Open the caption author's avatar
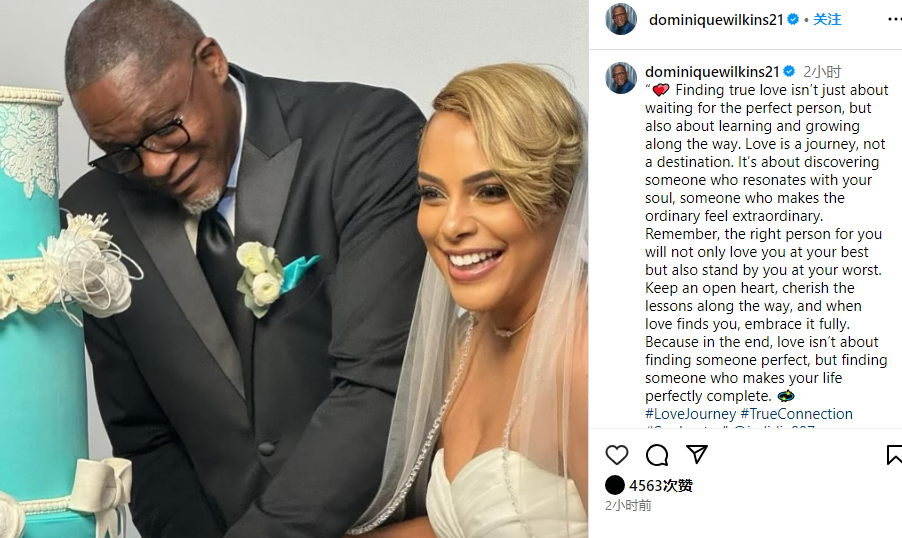This screenshot has width=902, height=538. [x=621, y=78]
